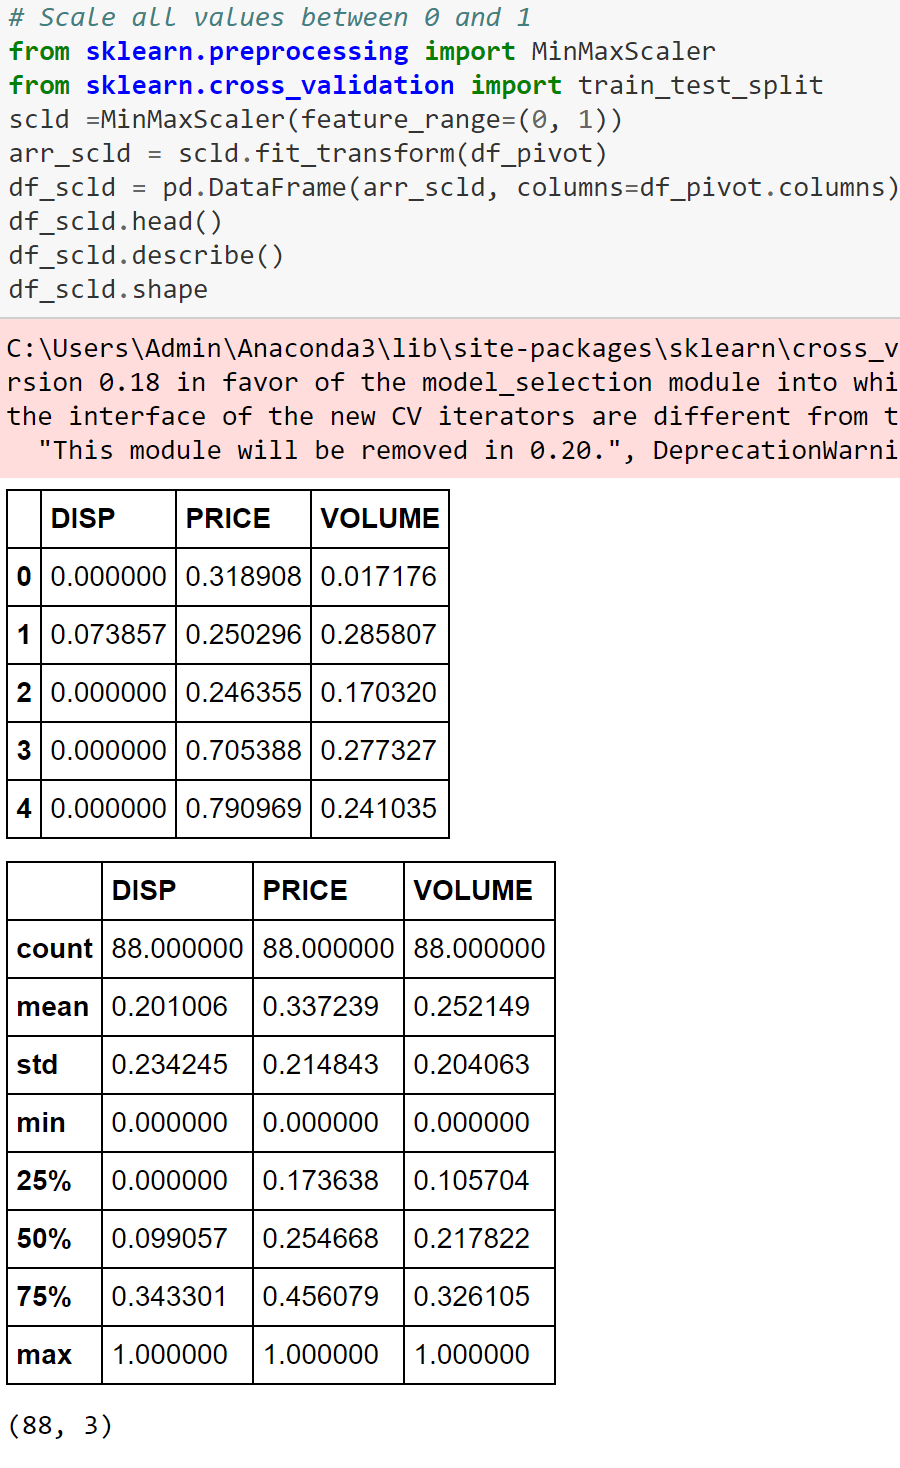This screenshot has height=1468, width=900.
Task: Select the VOLUME value 0.285807
Action: pos(379,634)
